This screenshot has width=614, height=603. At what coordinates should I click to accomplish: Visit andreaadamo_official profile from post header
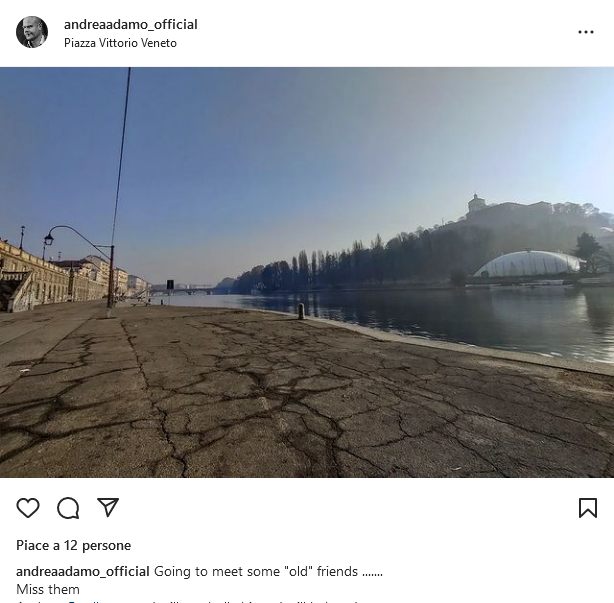click(x=131, y=24)
